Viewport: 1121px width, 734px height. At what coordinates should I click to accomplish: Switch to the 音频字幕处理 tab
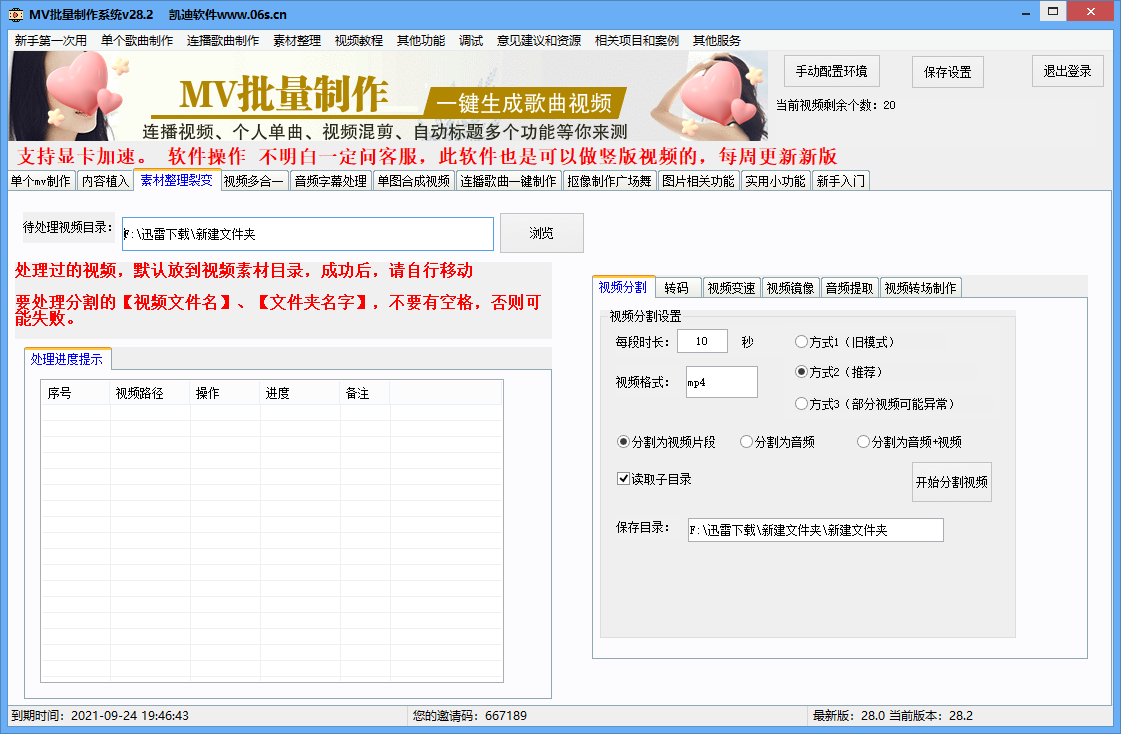(330, 181)
